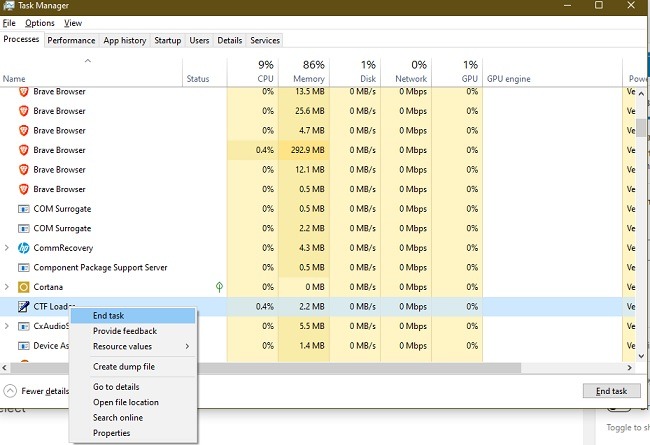650x445 pixels.
Task: Choose Provide feedback in the context menu
Action: pyautogui.click(x=133, y=331)
